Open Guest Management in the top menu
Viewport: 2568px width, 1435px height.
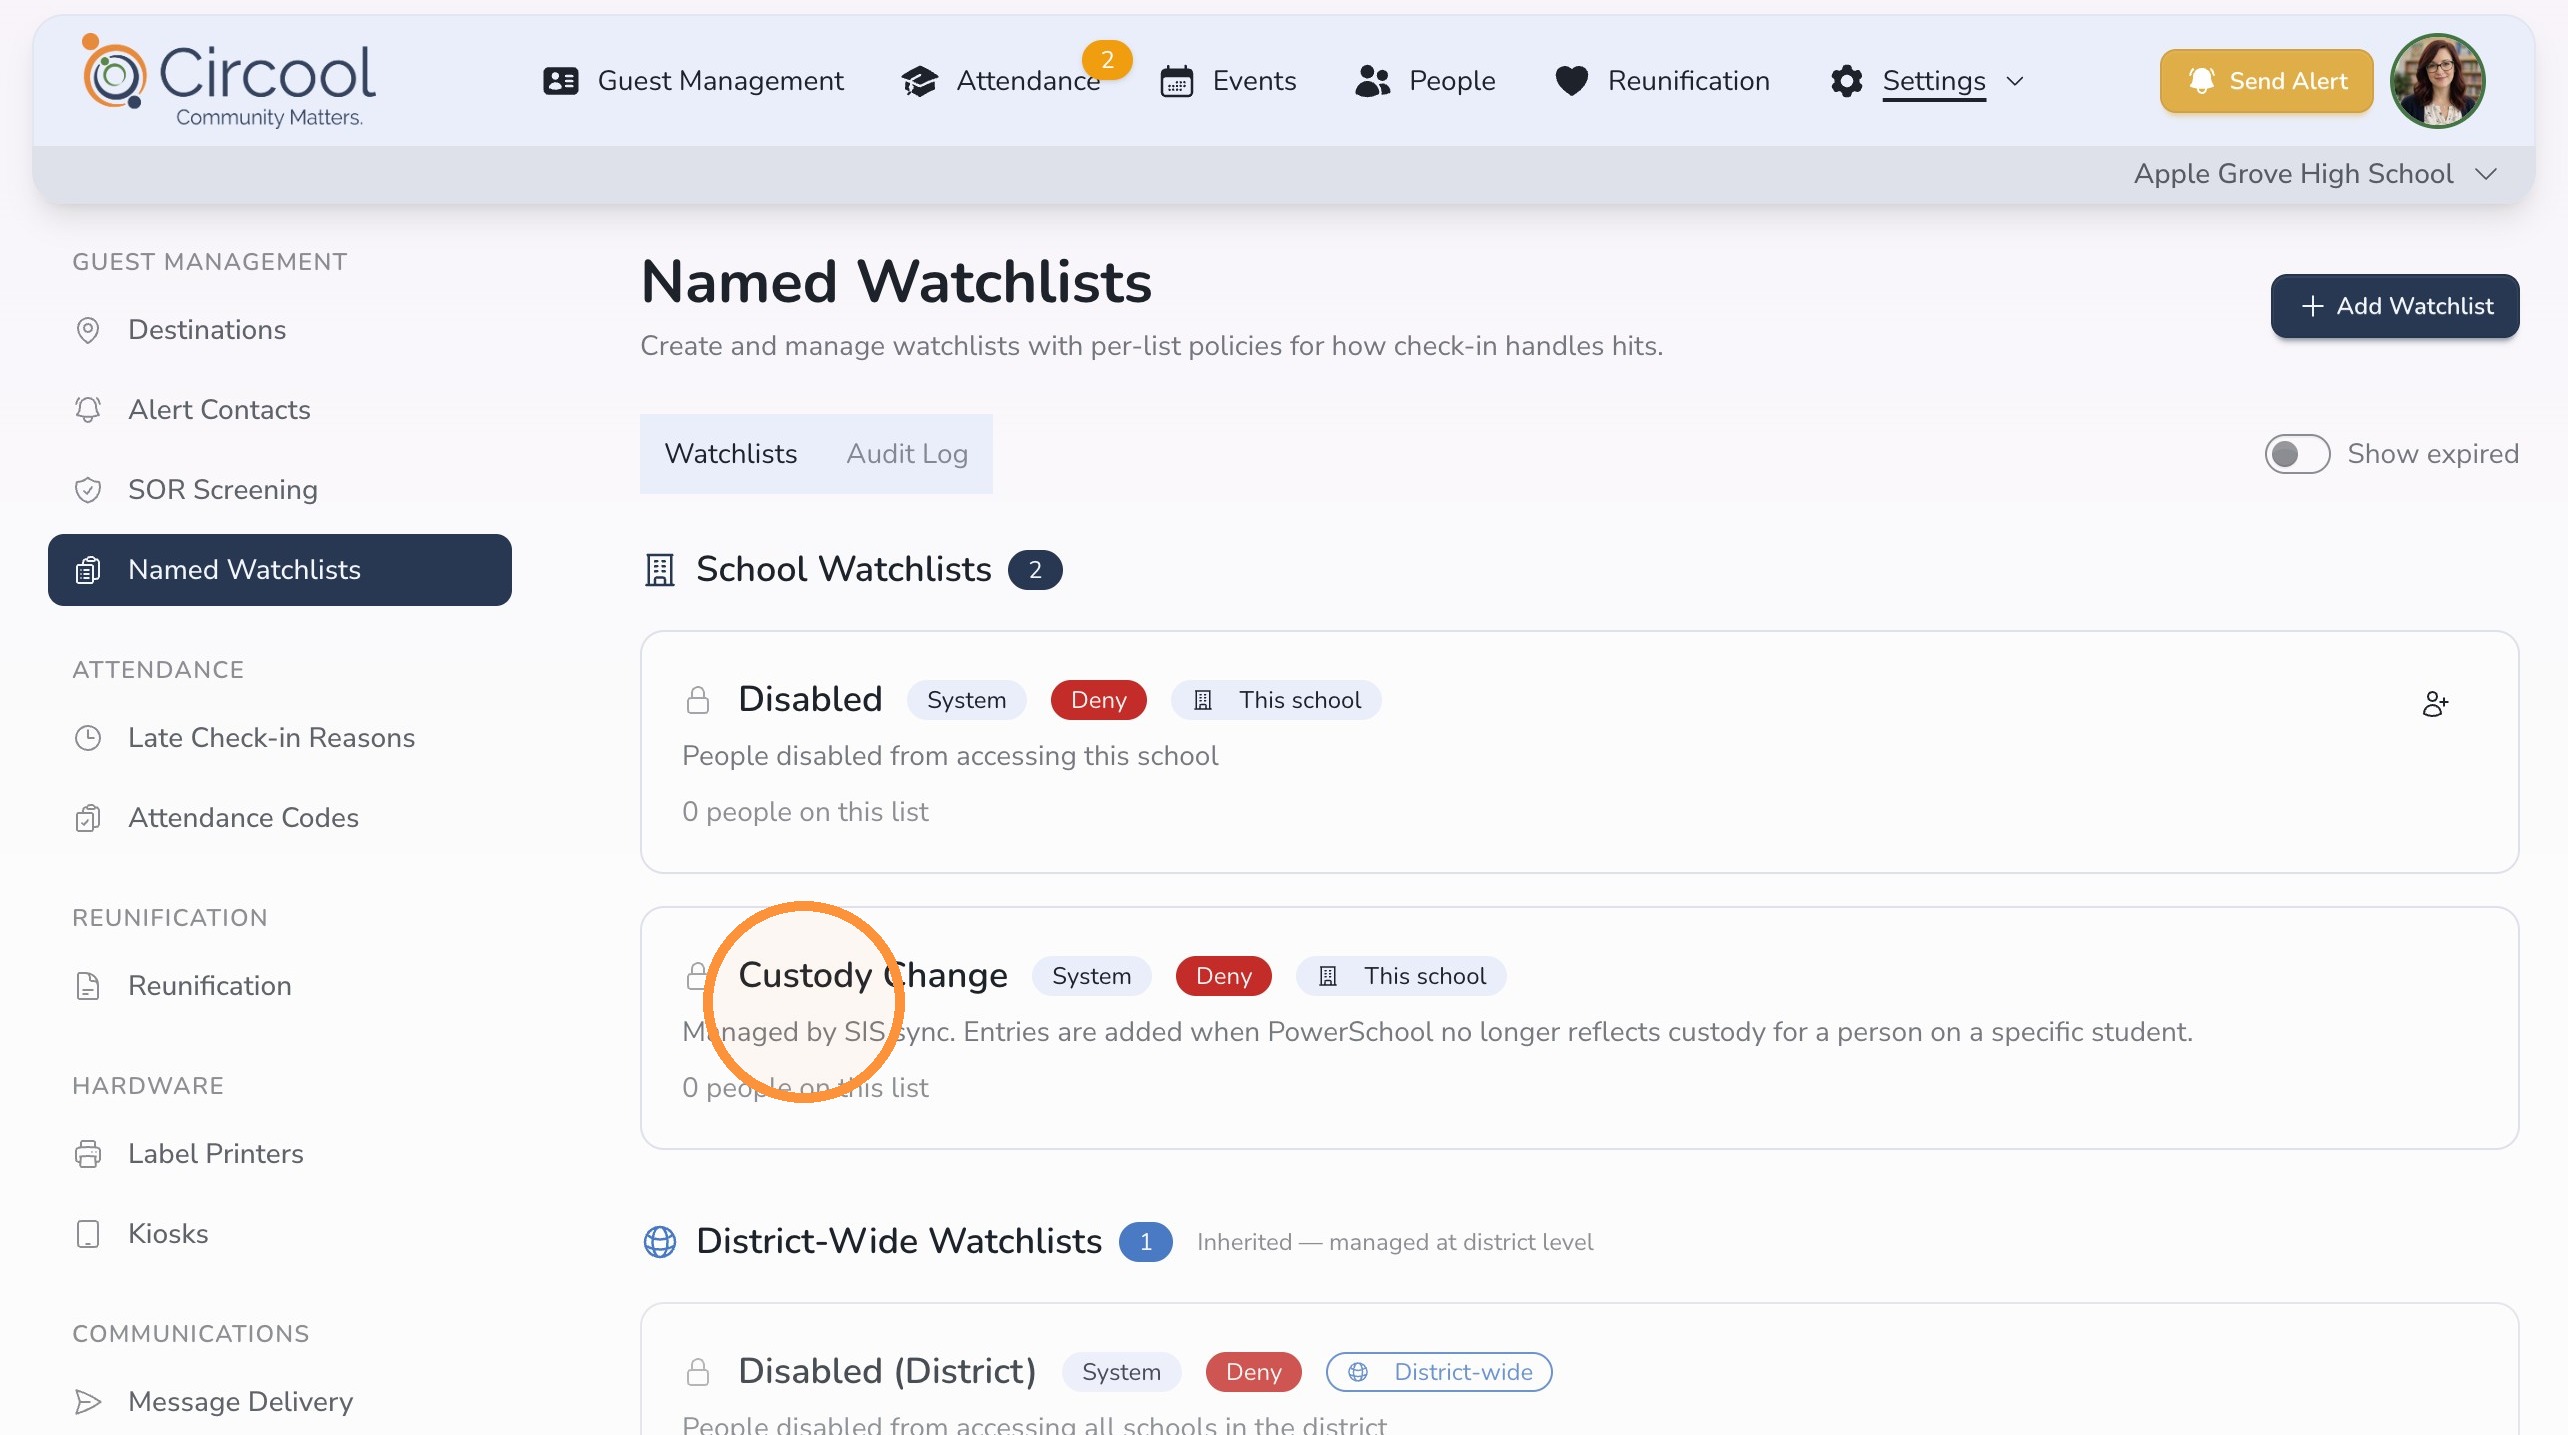coord(693,81)
